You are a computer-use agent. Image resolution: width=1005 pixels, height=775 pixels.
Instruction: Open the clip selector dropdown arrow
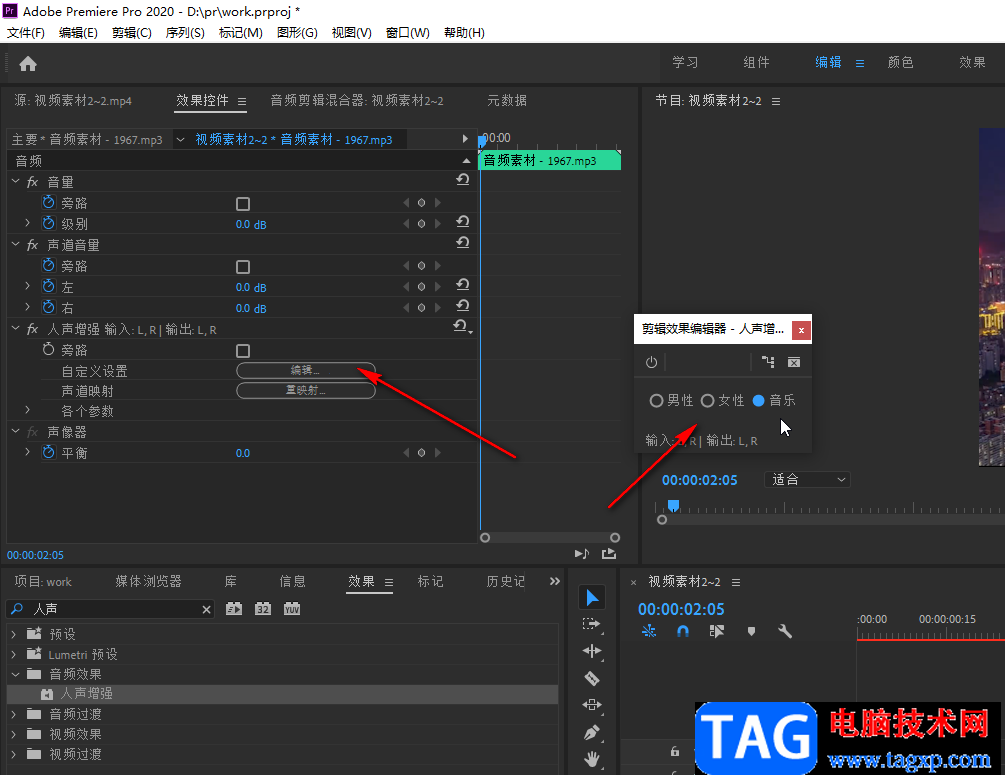click(181, 139)
